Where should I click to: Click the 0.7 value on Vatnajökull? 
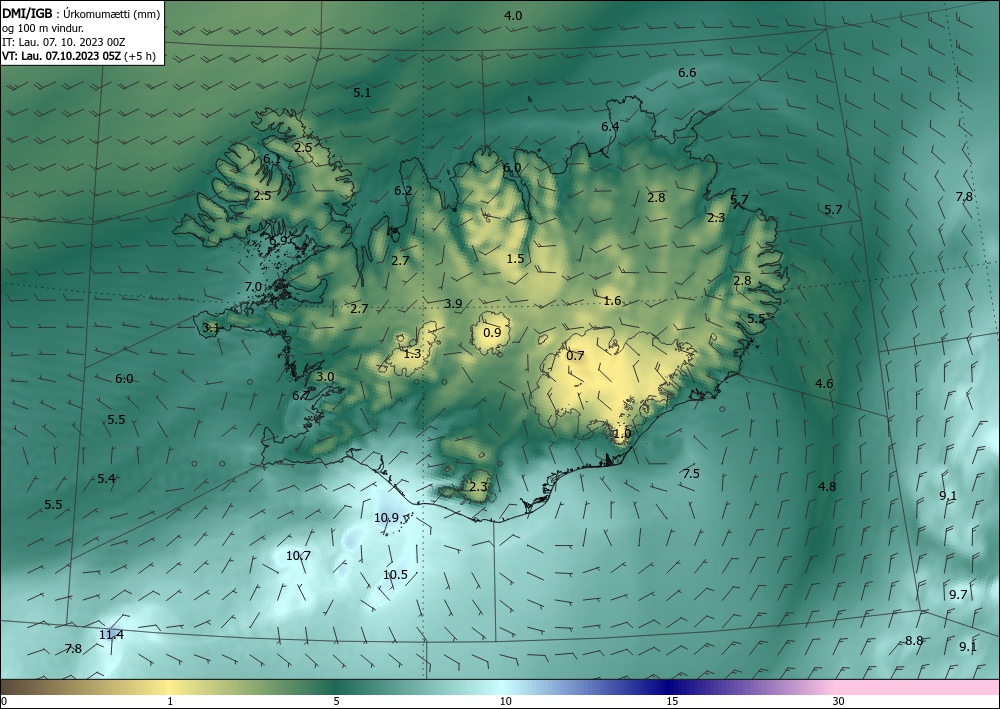point(575,356)
